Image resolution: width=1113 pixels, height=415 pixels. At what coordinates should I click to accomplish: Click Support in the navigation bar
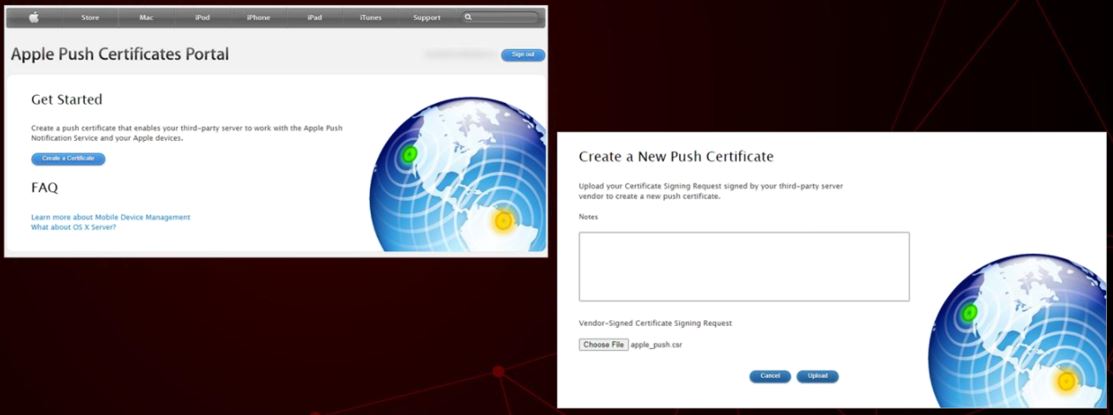coord(426,17)
